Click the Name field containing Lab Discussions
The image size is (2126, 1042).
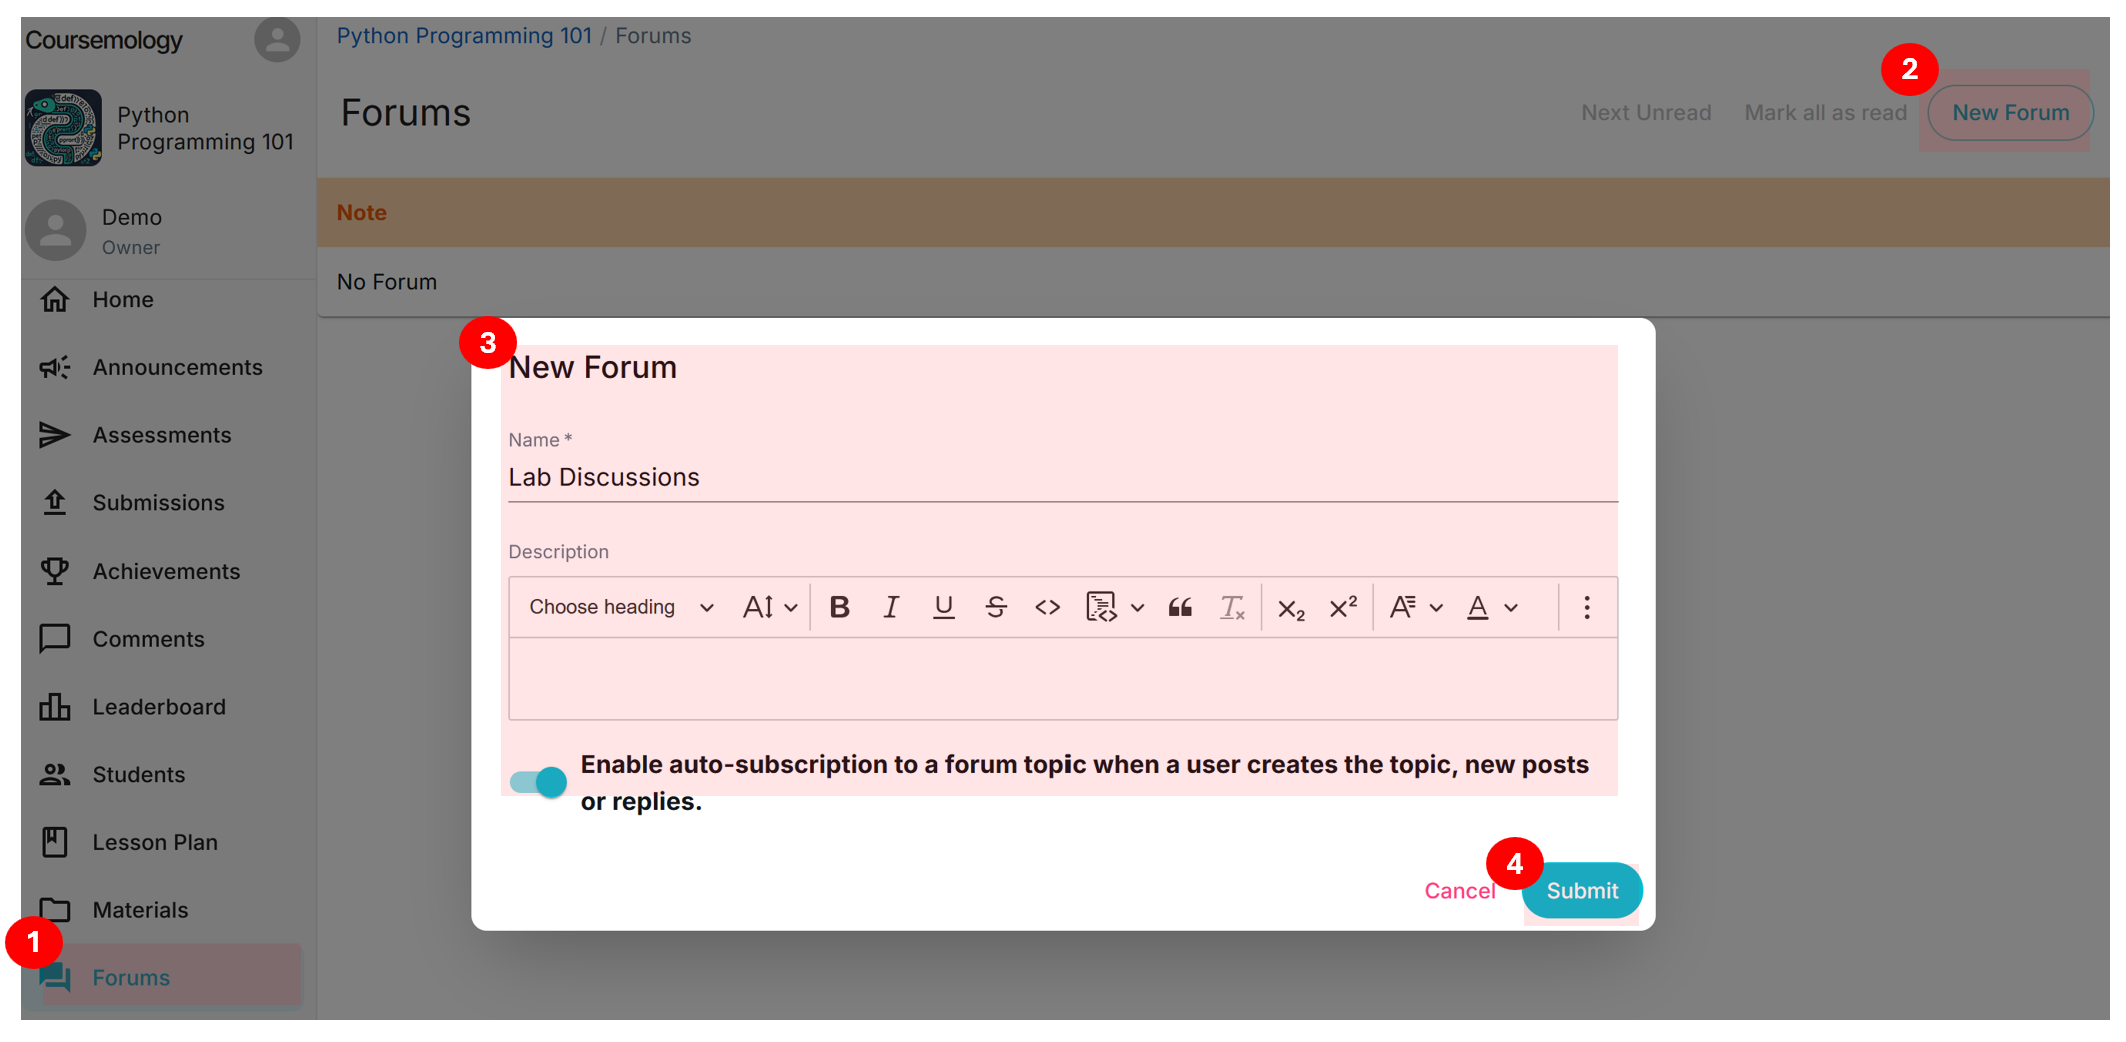(1063, 477)
